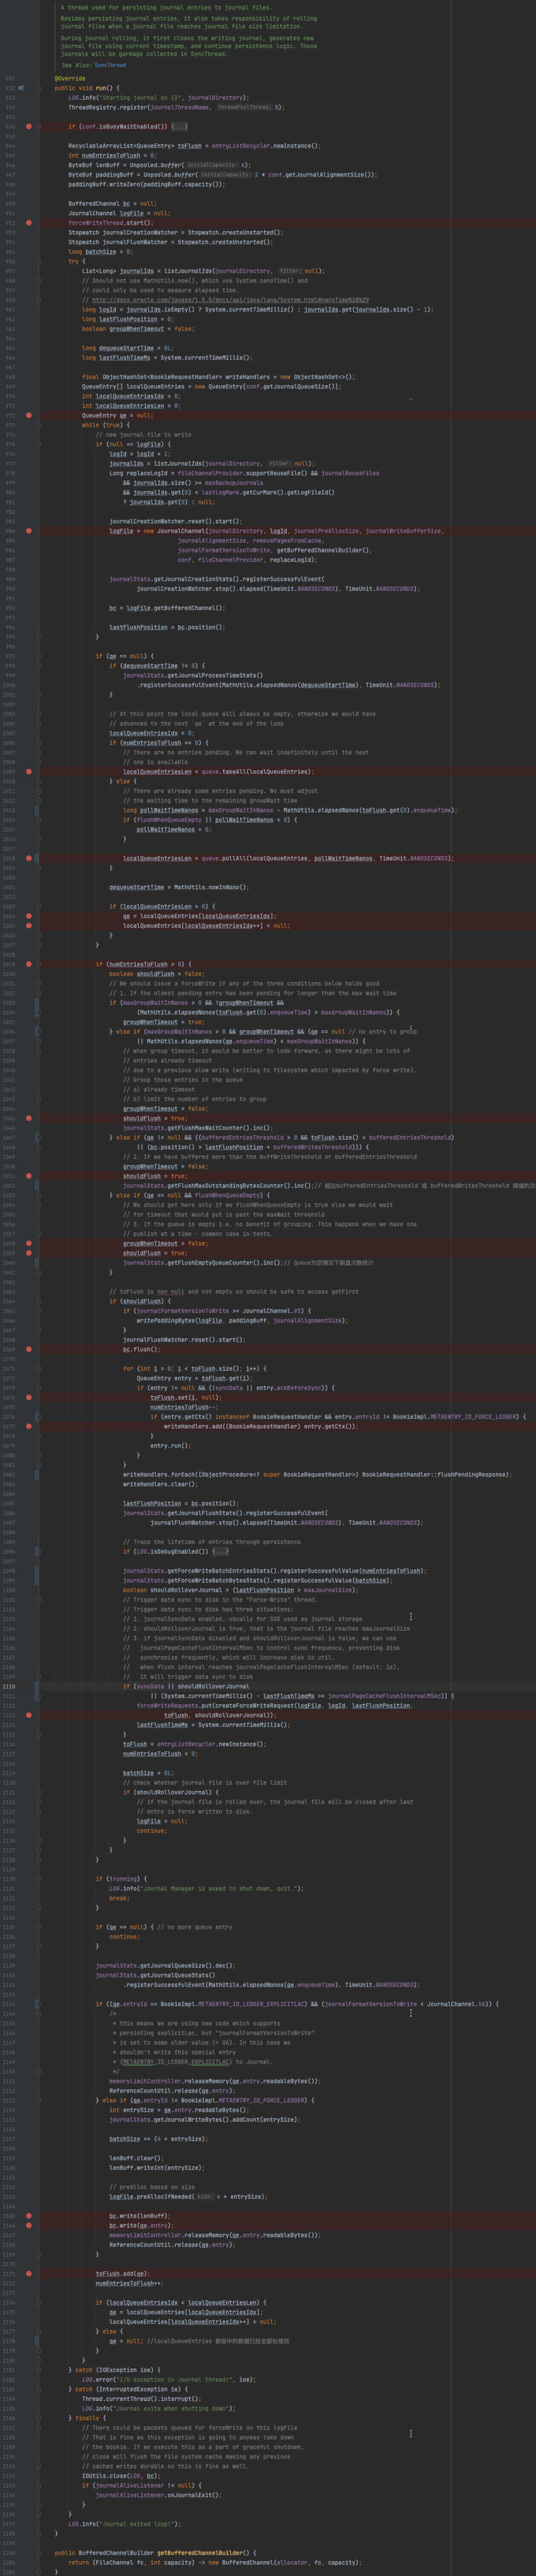
Task: Toggle the breakpoint on toFlush.add(qe)
Action: (29, 2273)
